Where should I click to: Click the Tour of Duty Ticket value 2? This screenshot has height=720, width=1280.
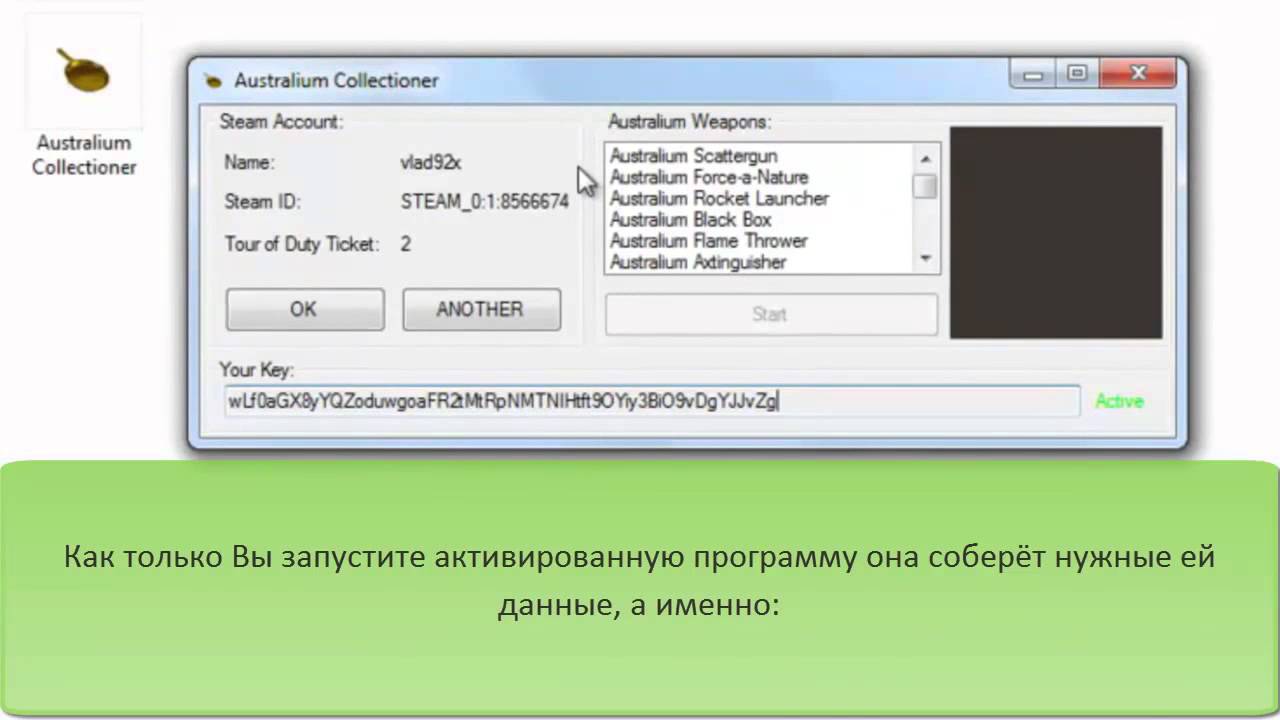click(405, 244)
